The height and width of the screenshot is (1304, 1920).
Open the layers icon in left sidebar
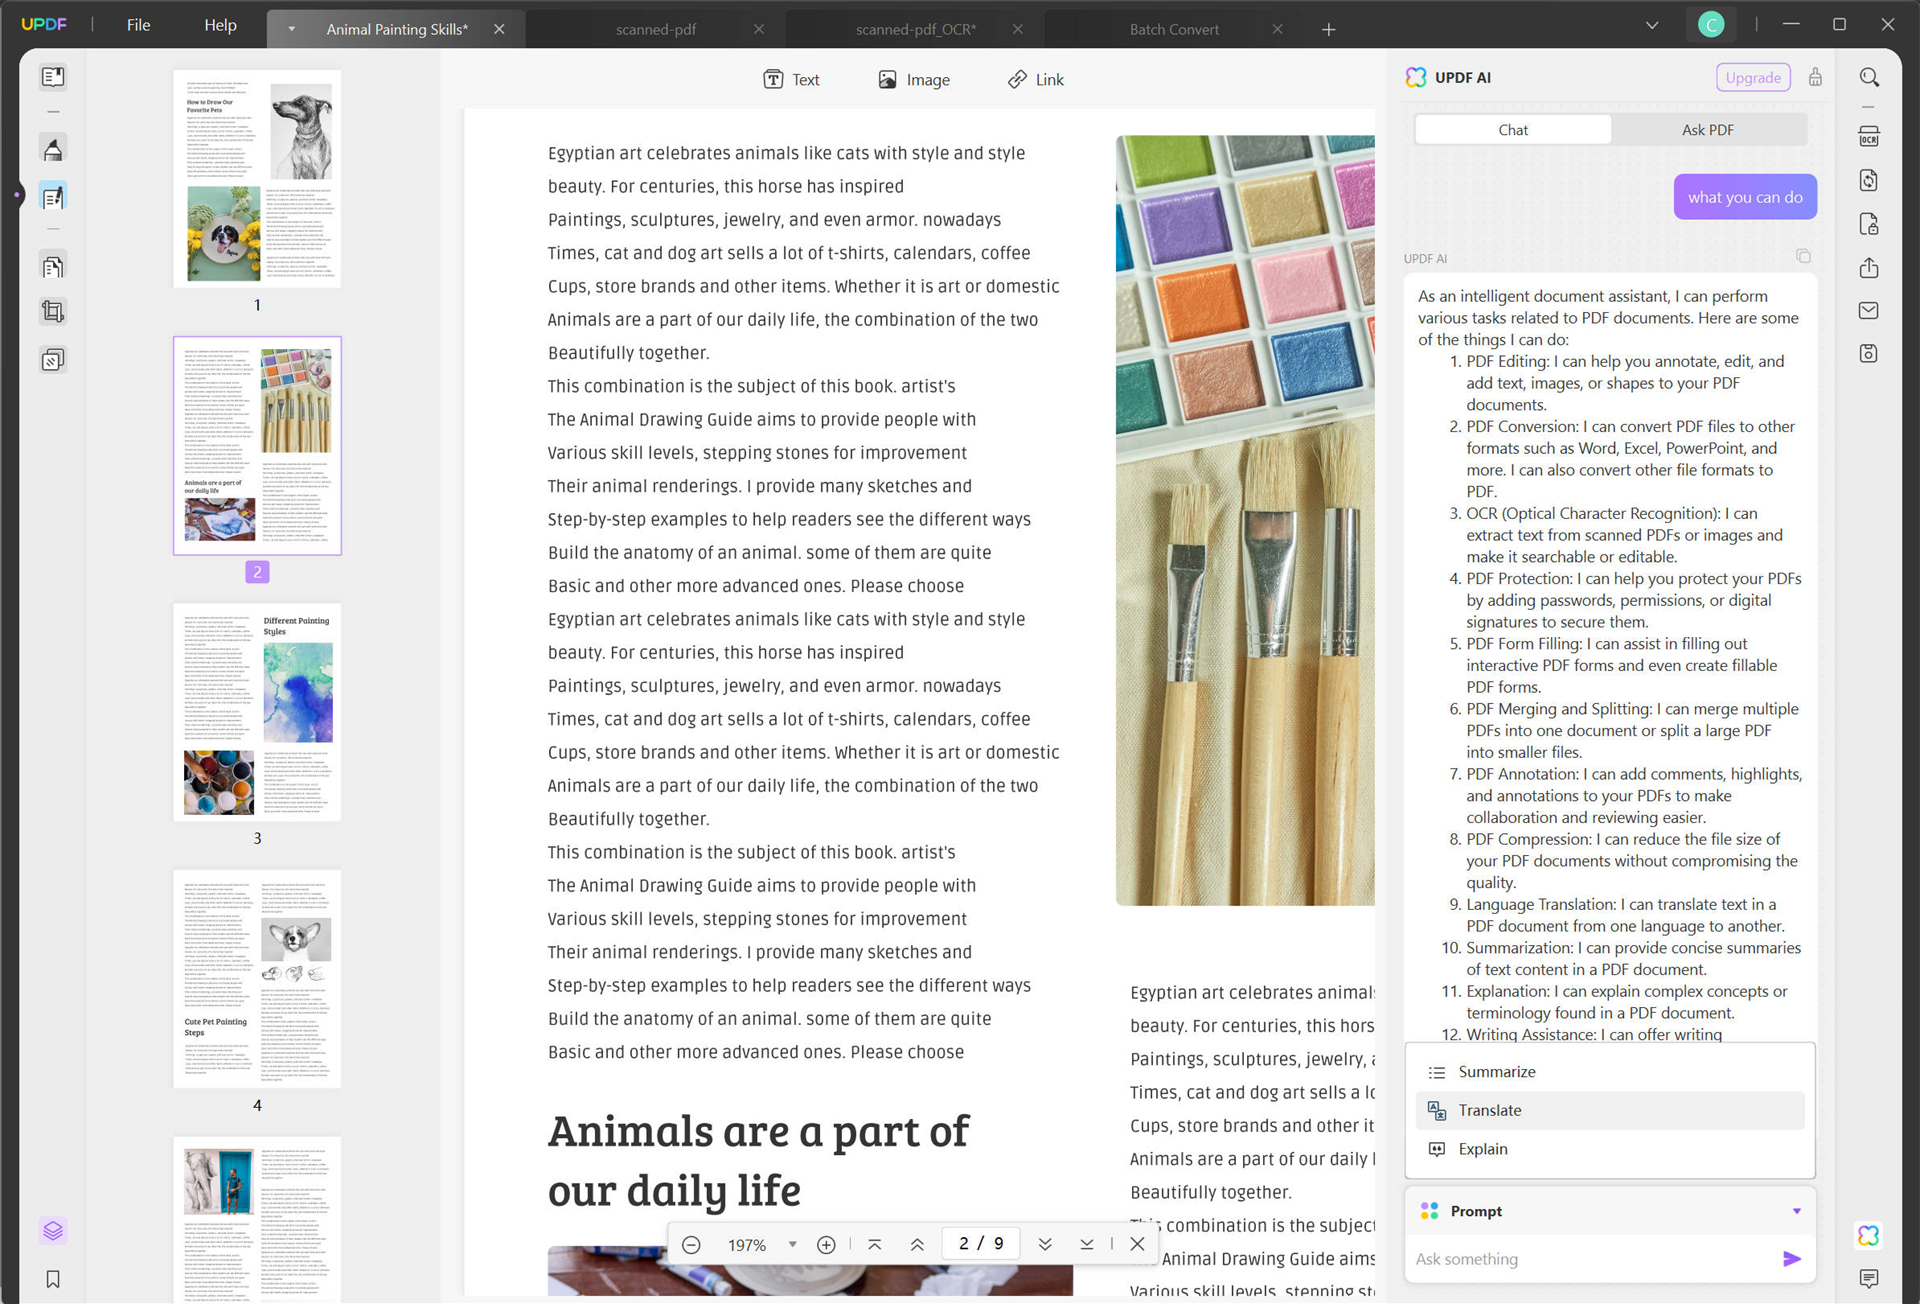(x=53, y=1230)
